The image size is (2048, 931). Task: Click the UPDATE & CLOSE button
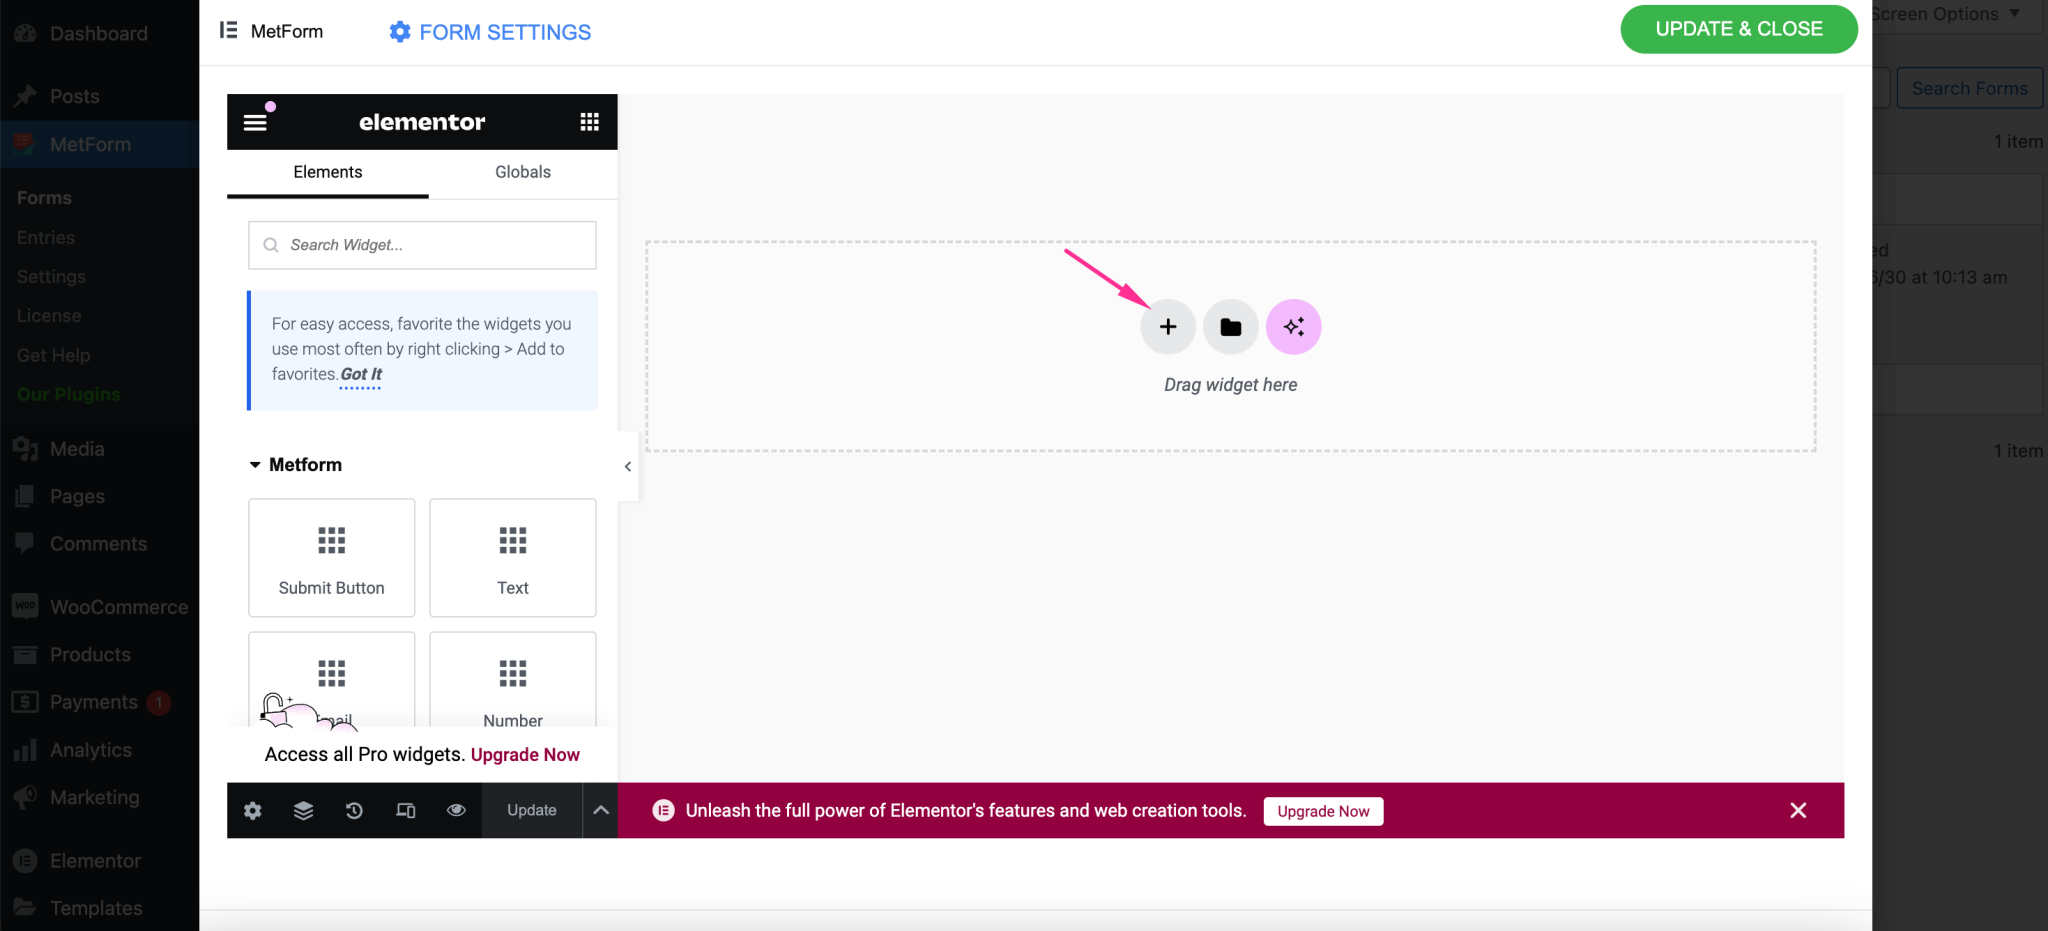[1738, 29]
